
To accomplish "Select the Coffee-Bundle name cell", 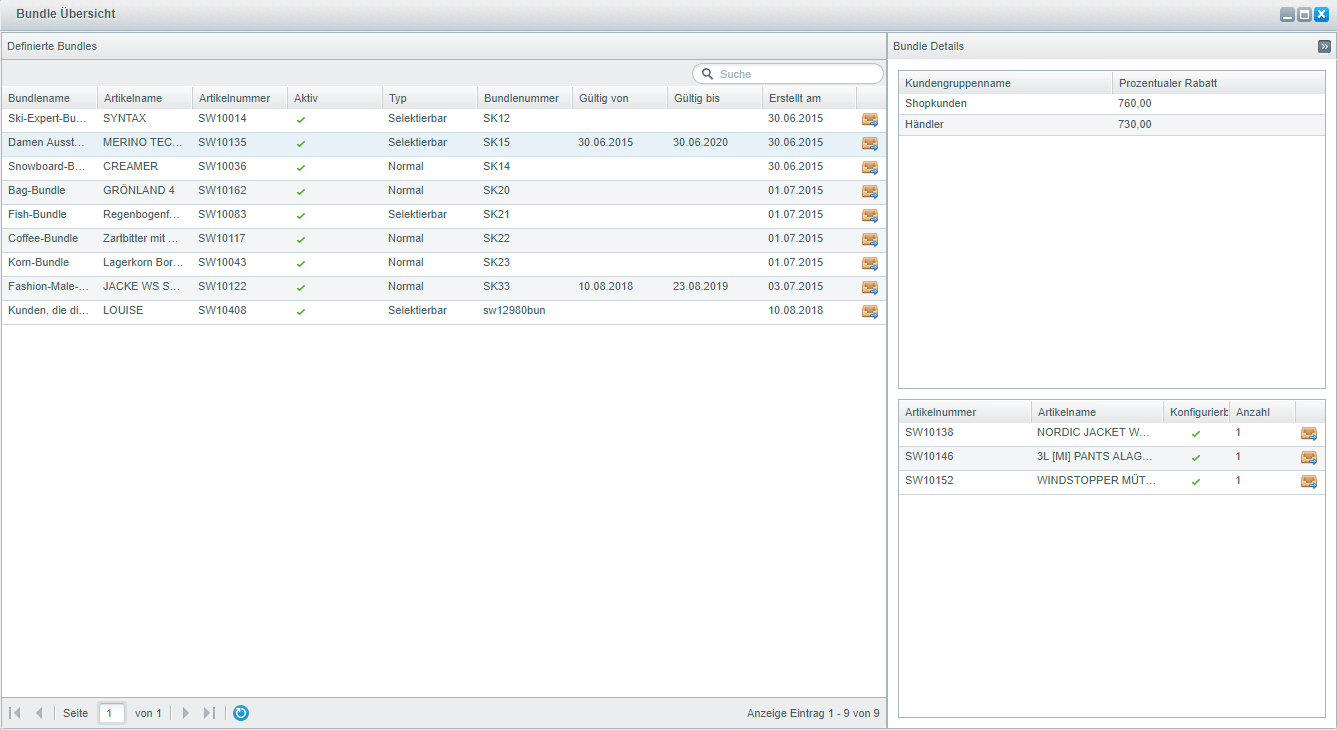I will point(49,238).
